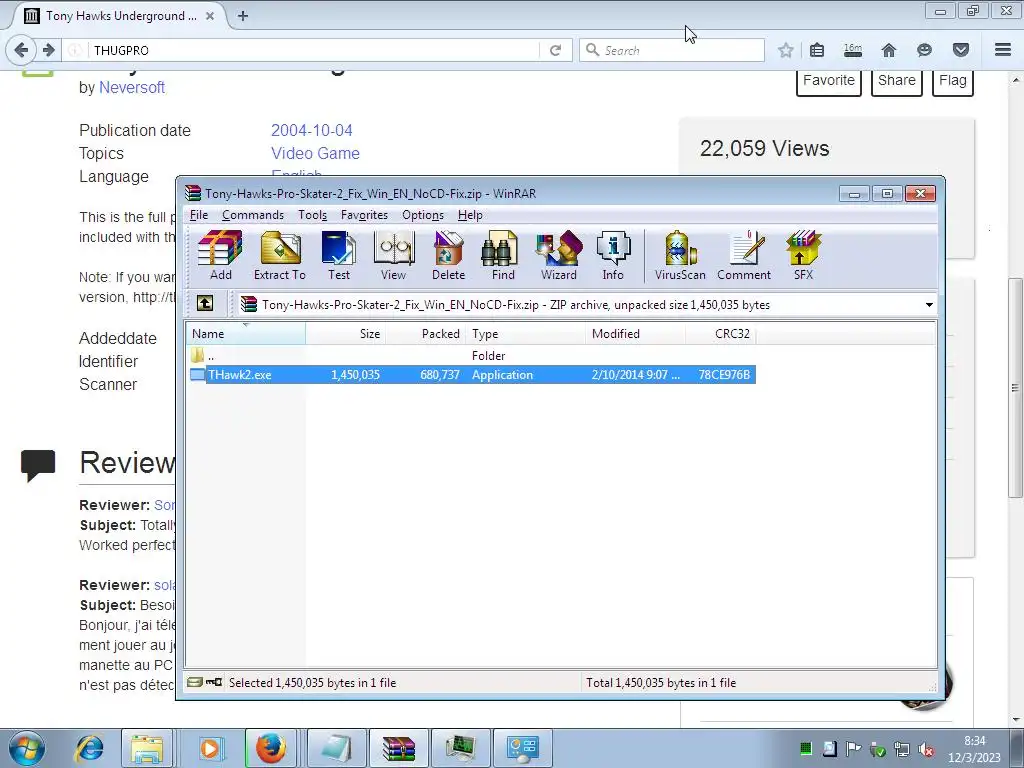1024x768 pixels.
Task: Click the Add toolbar icon in WinRAR
Action: [220, 255]
